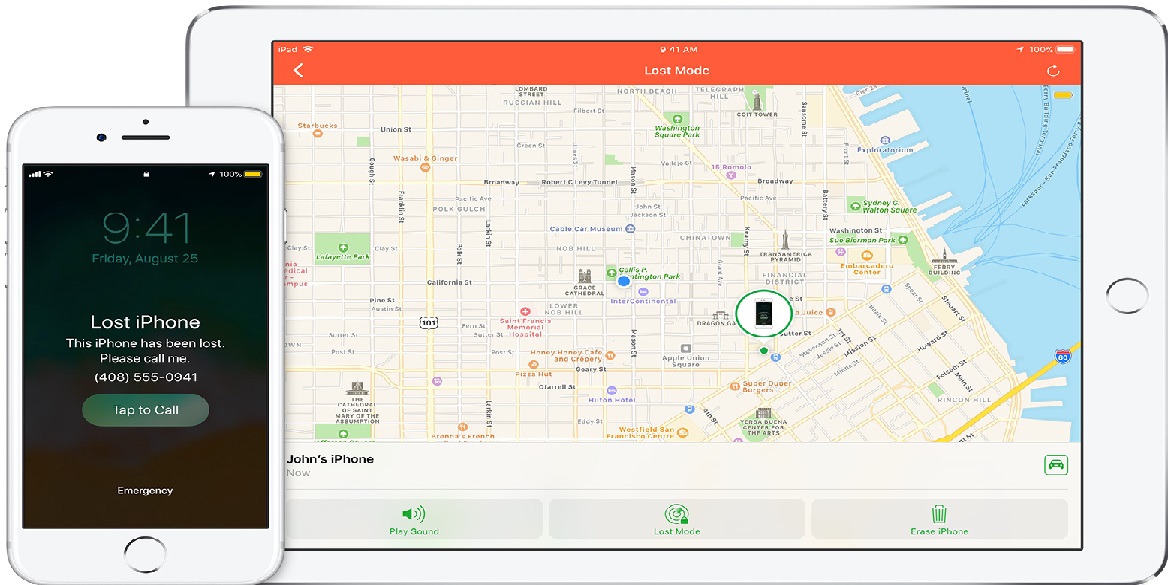Tap the Cable Car Museum pin
The image size is (1168, 585).
click(630, 229)
